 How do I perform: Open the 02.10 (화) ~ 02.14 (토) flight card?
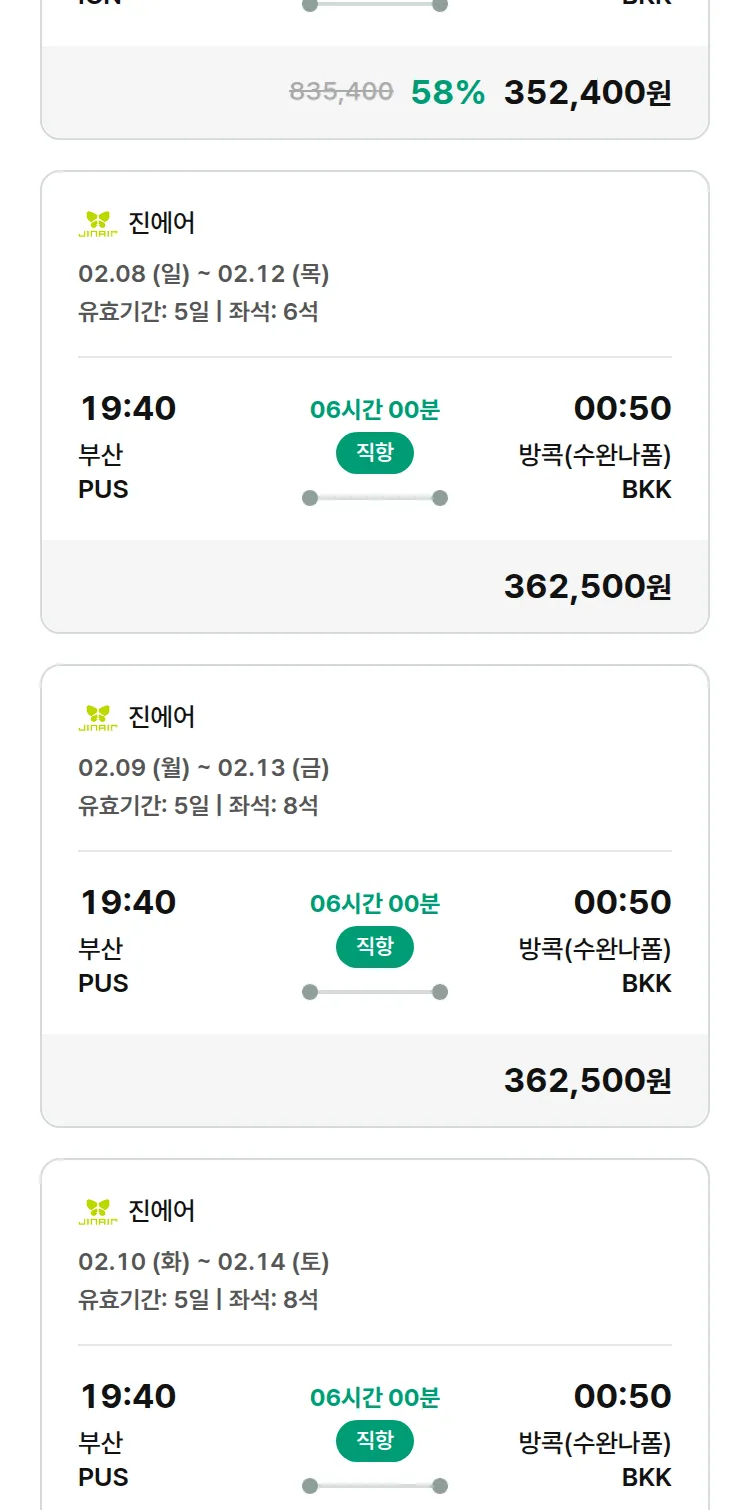click(204, 1262)
